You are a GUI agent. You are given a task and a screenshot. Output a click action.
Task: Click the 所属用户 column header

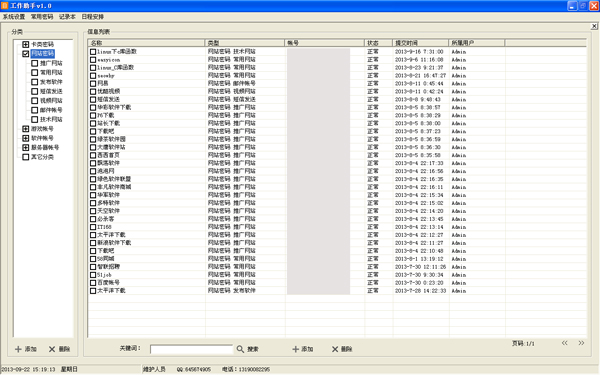pos(477,43)
